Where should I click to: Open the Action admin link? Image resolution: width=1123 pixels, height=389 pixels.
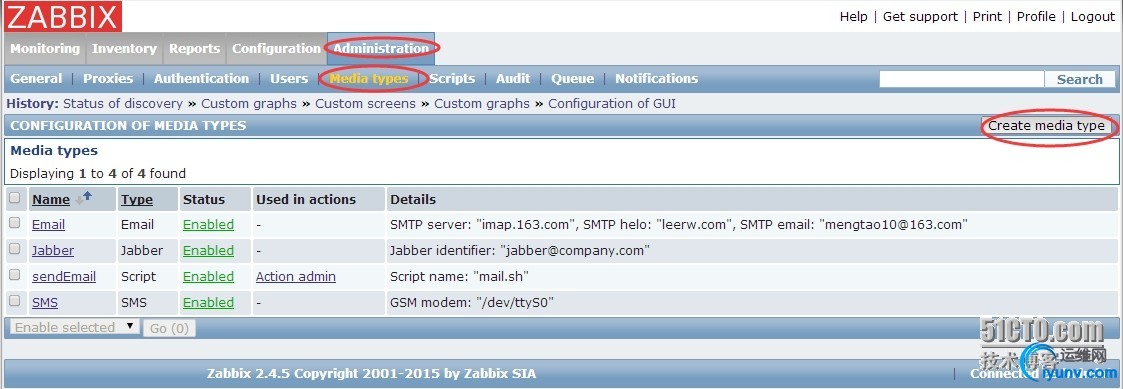tap(296, 277)
